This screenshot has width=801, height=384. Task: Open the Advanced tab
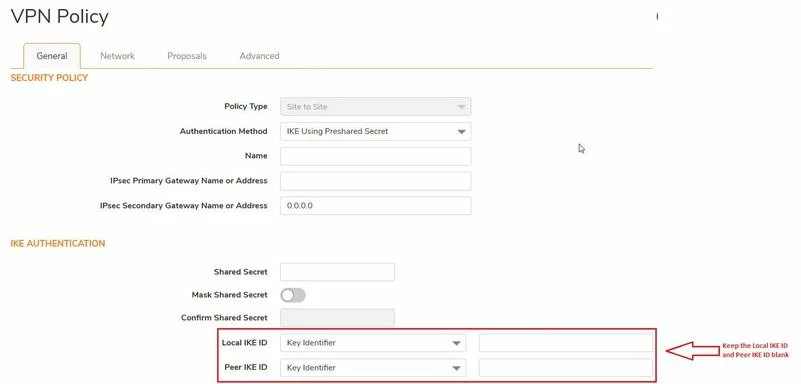[259, 56]
